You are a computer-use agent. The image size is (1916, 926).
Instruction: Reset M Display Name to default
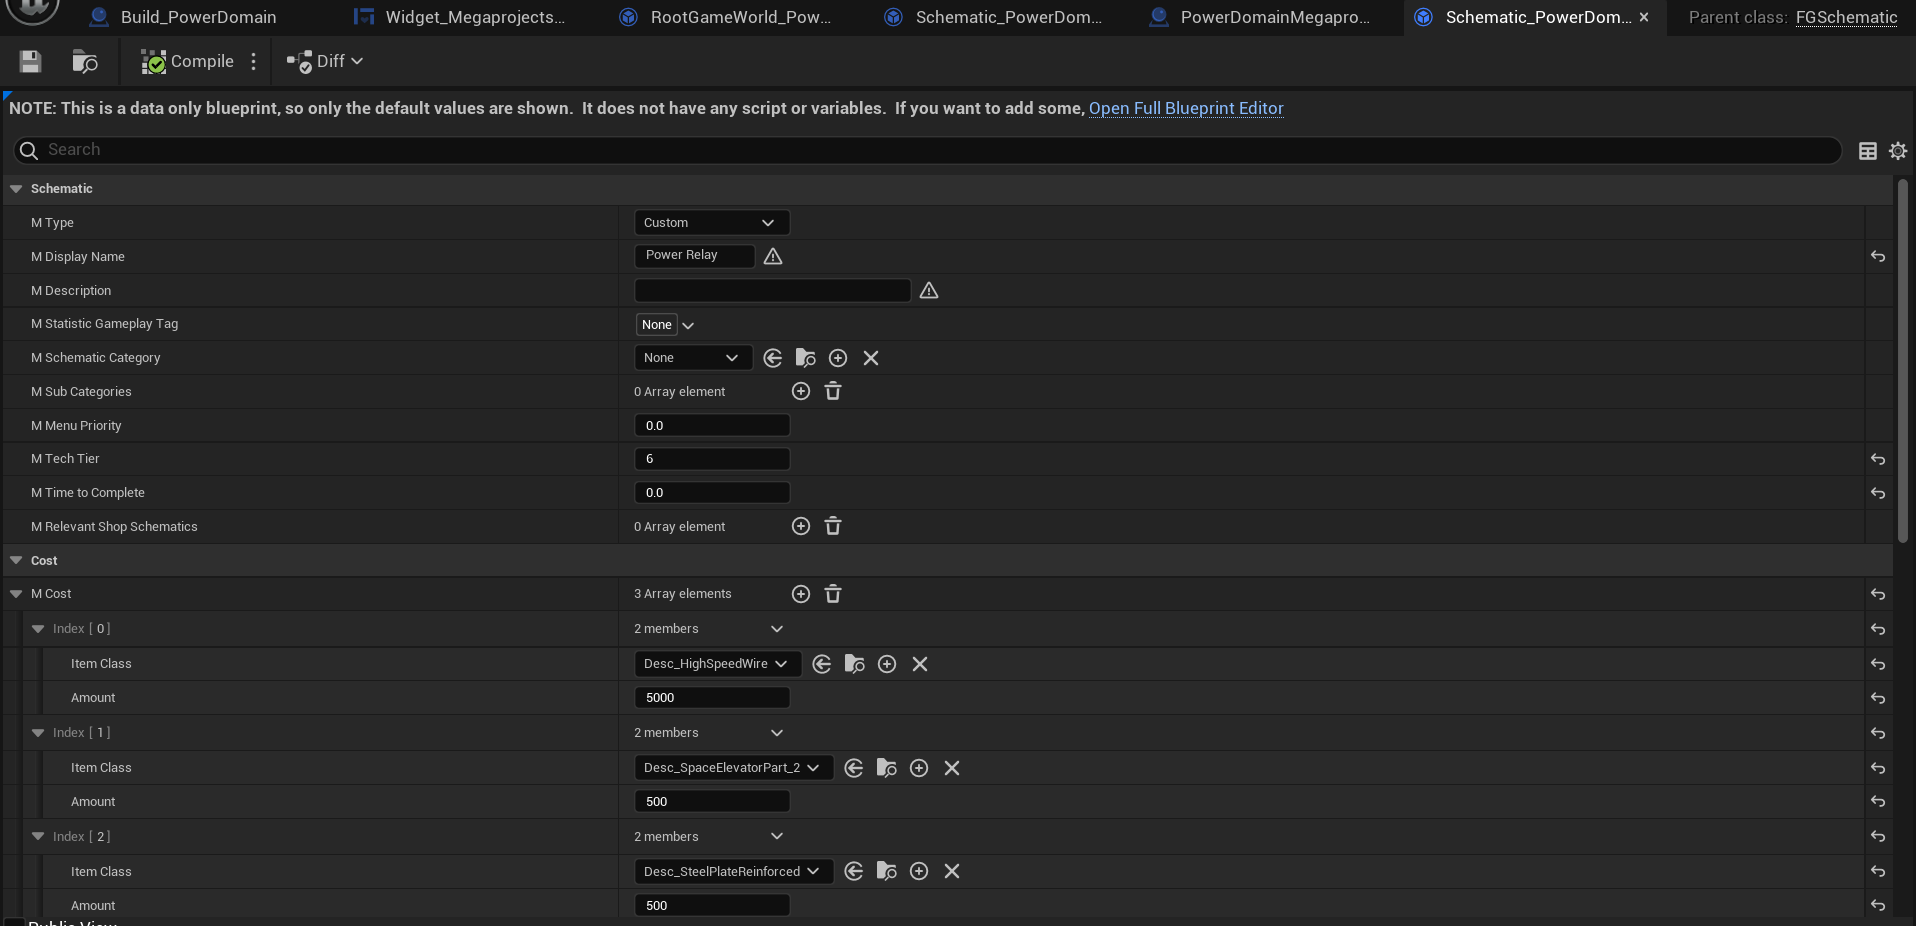tap(1878, 257)
